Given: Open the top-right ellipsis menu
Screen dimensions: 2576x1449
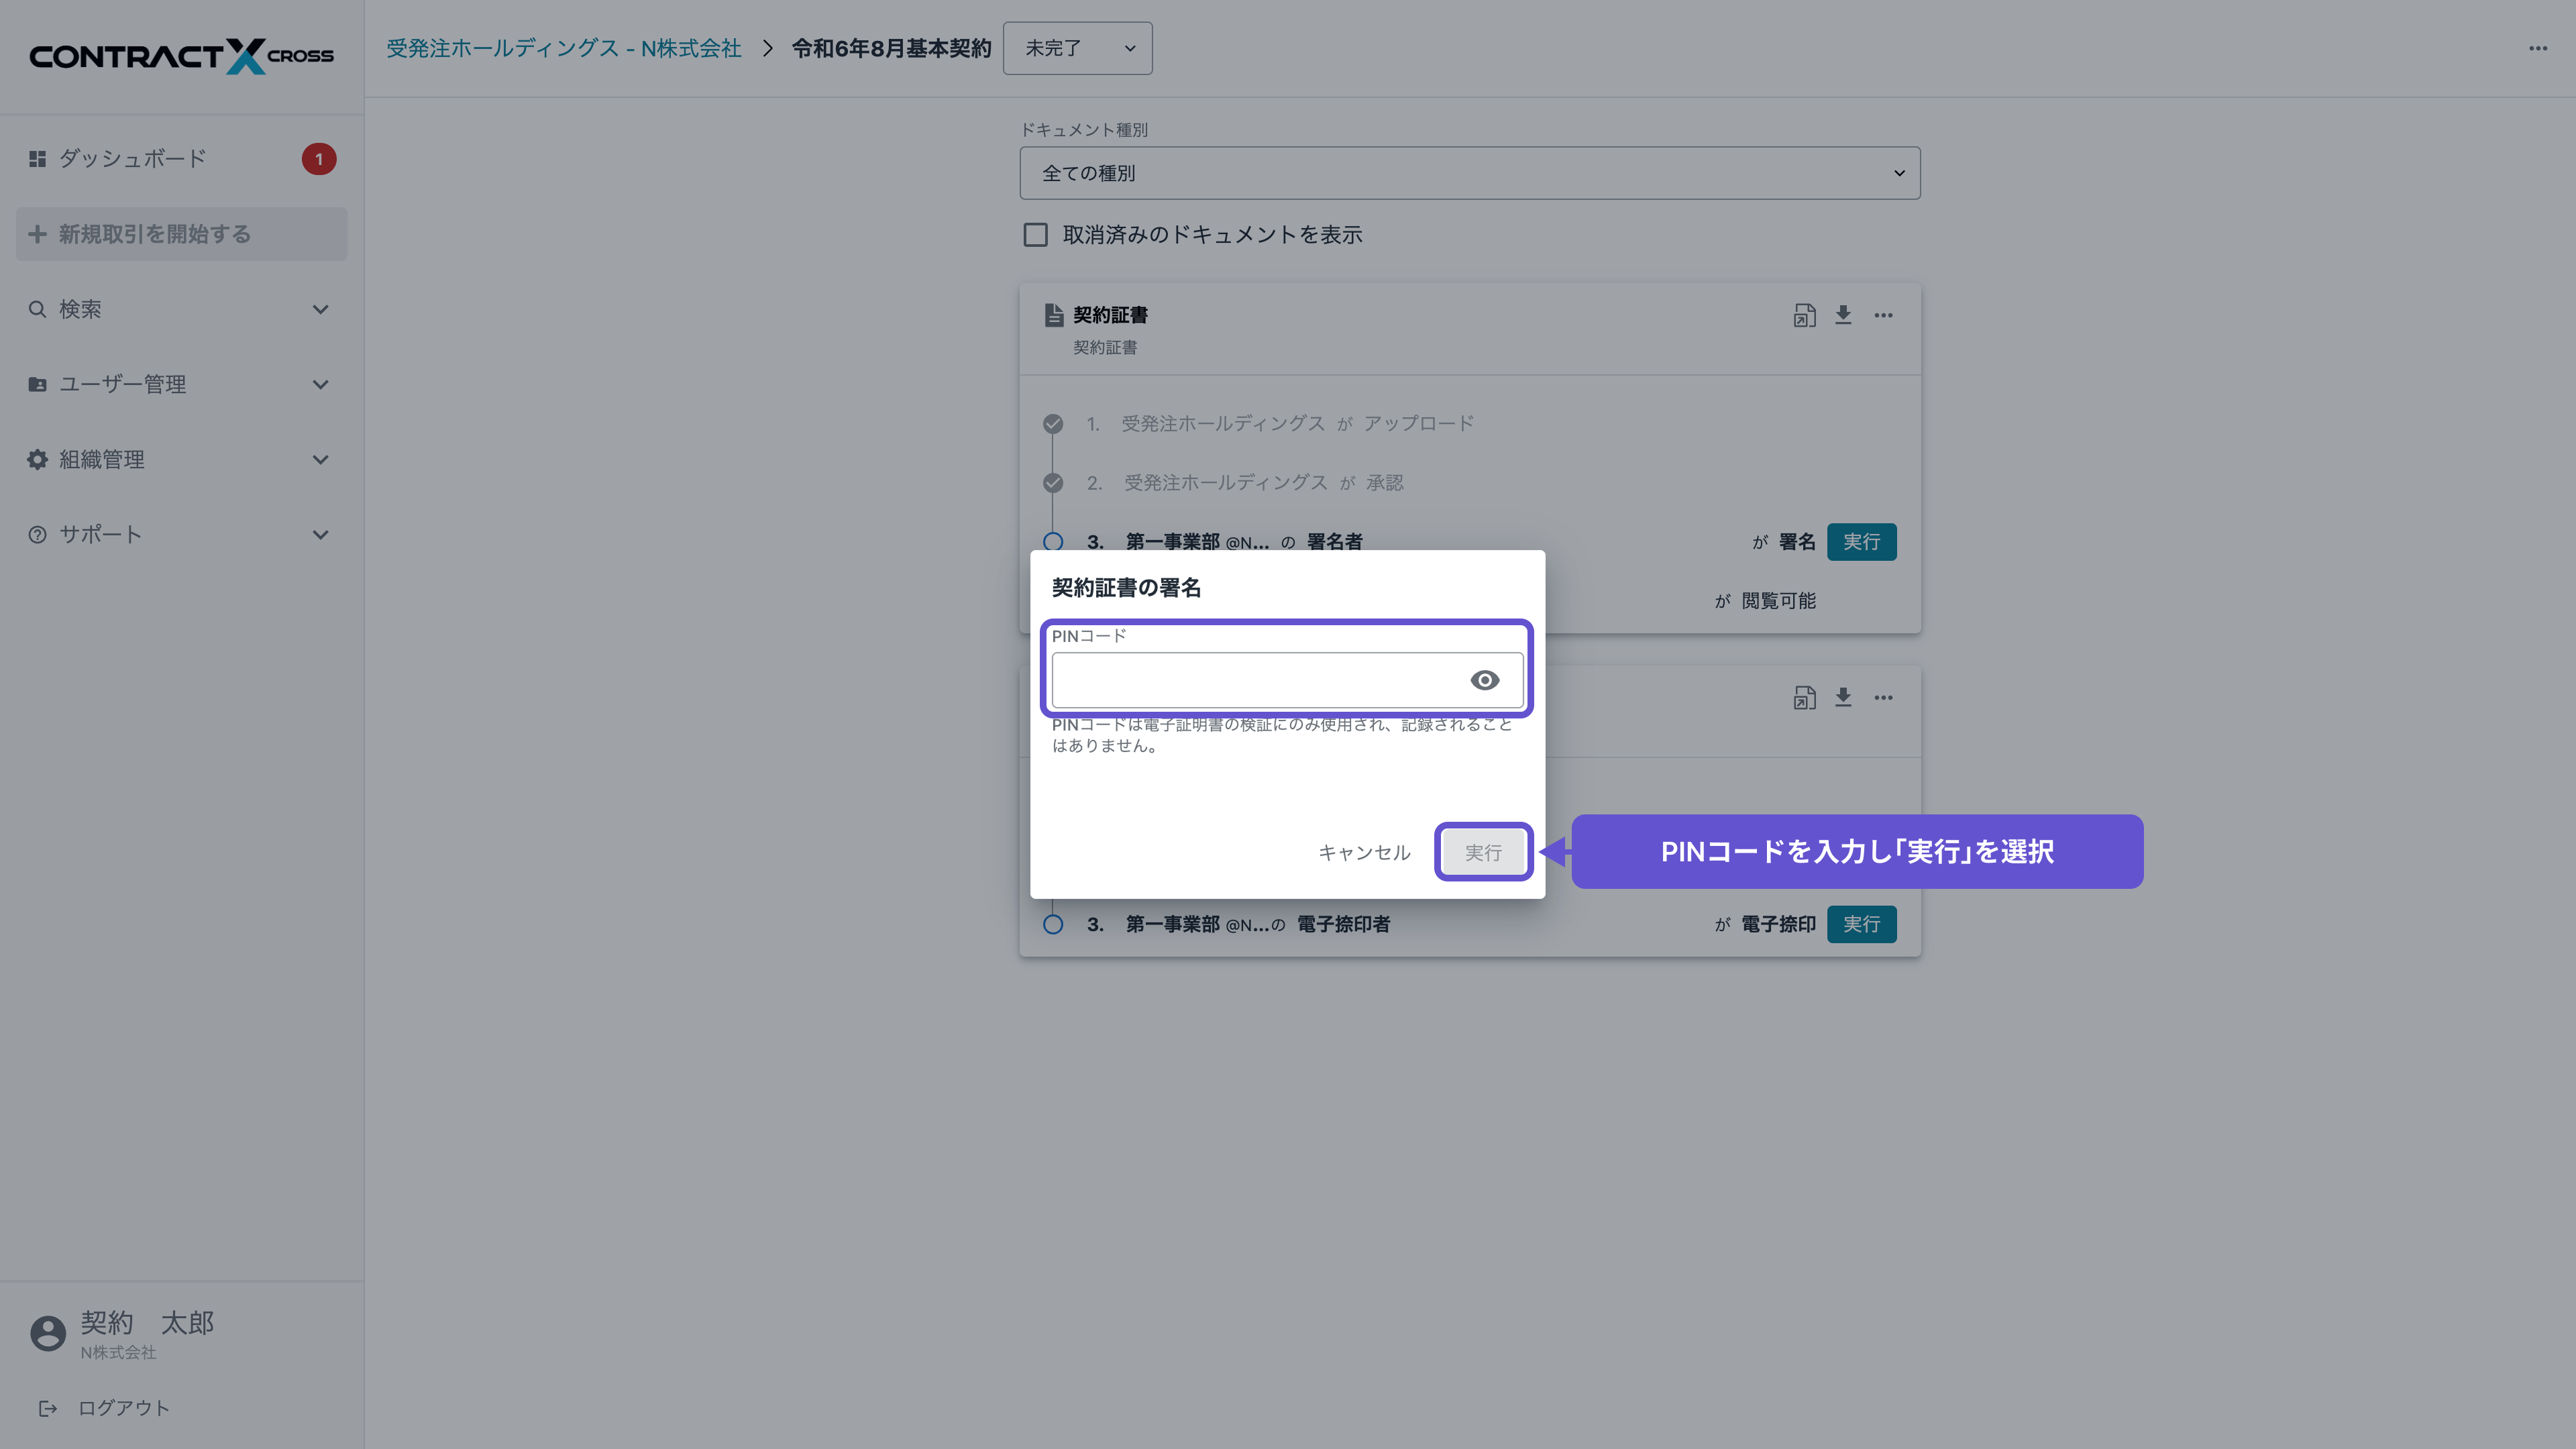Looking at the screenshot, I should click(2537, 48).
